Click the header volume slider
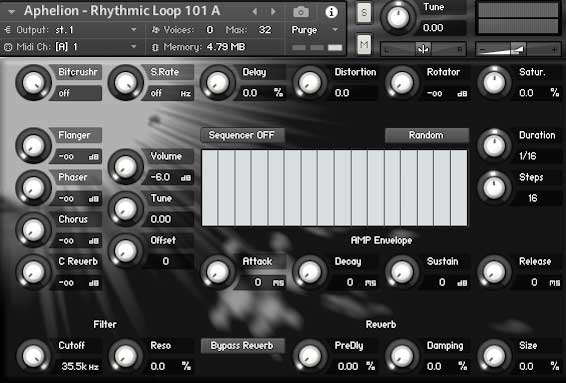The width and height of the screenshot is (566, 383). (x=518, y=49)
